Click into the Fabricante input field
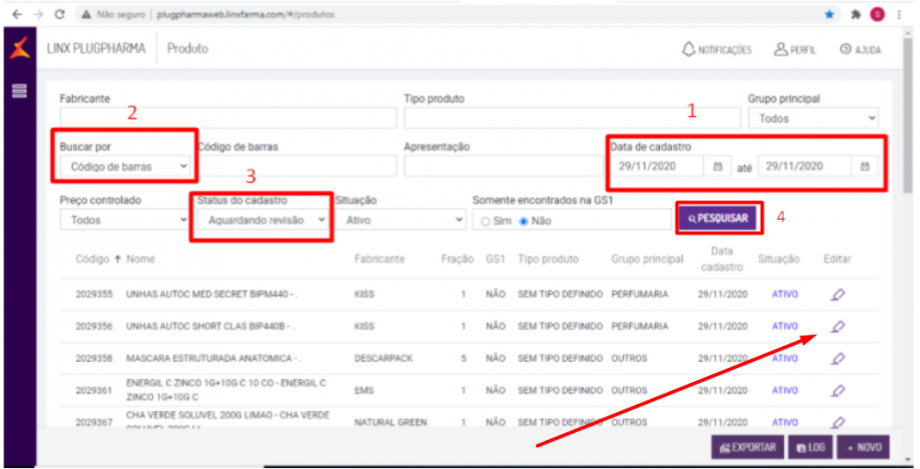The height and width of the screenshot is (469, 920). 224,118
